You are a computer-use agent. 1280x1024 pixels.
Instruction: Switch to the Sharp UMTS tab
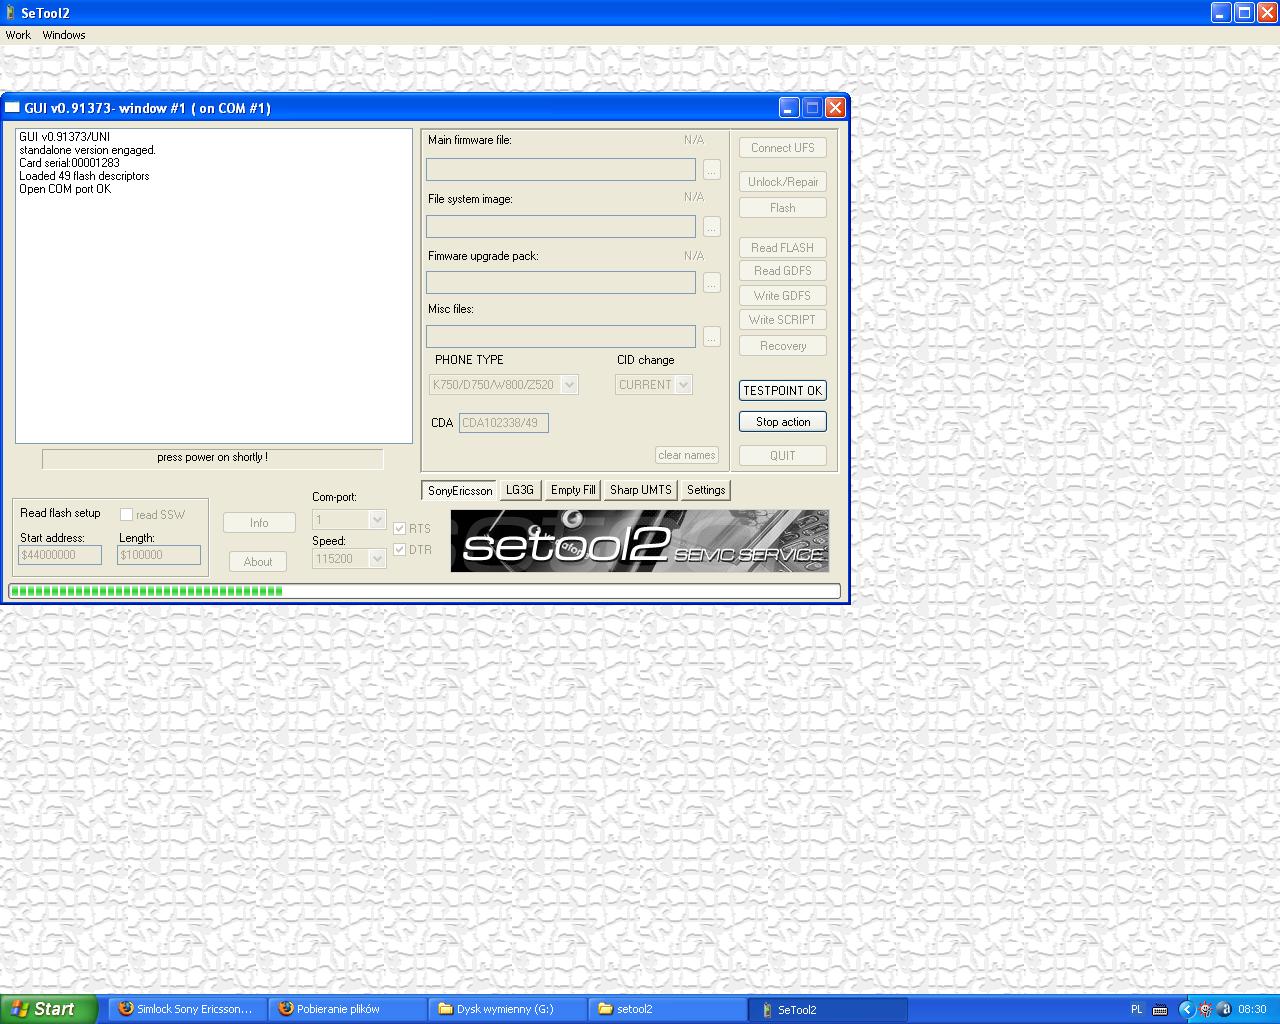641,490
